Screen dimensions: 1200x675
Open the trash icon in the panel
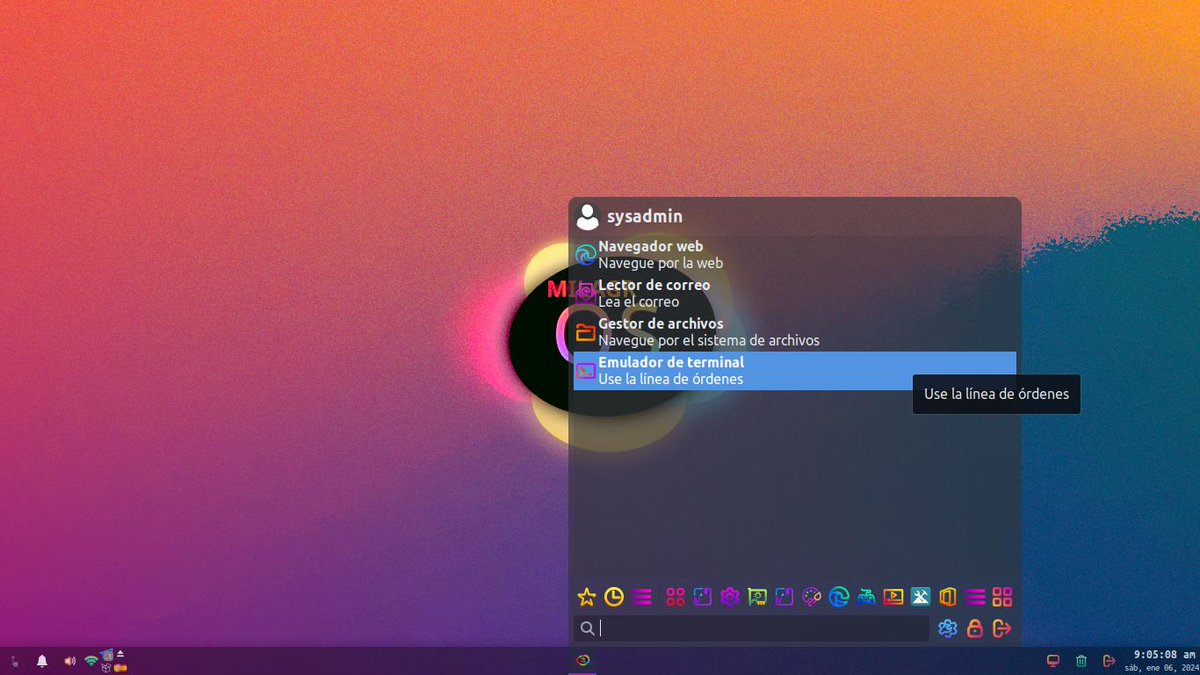click(x=1081, y=661)
